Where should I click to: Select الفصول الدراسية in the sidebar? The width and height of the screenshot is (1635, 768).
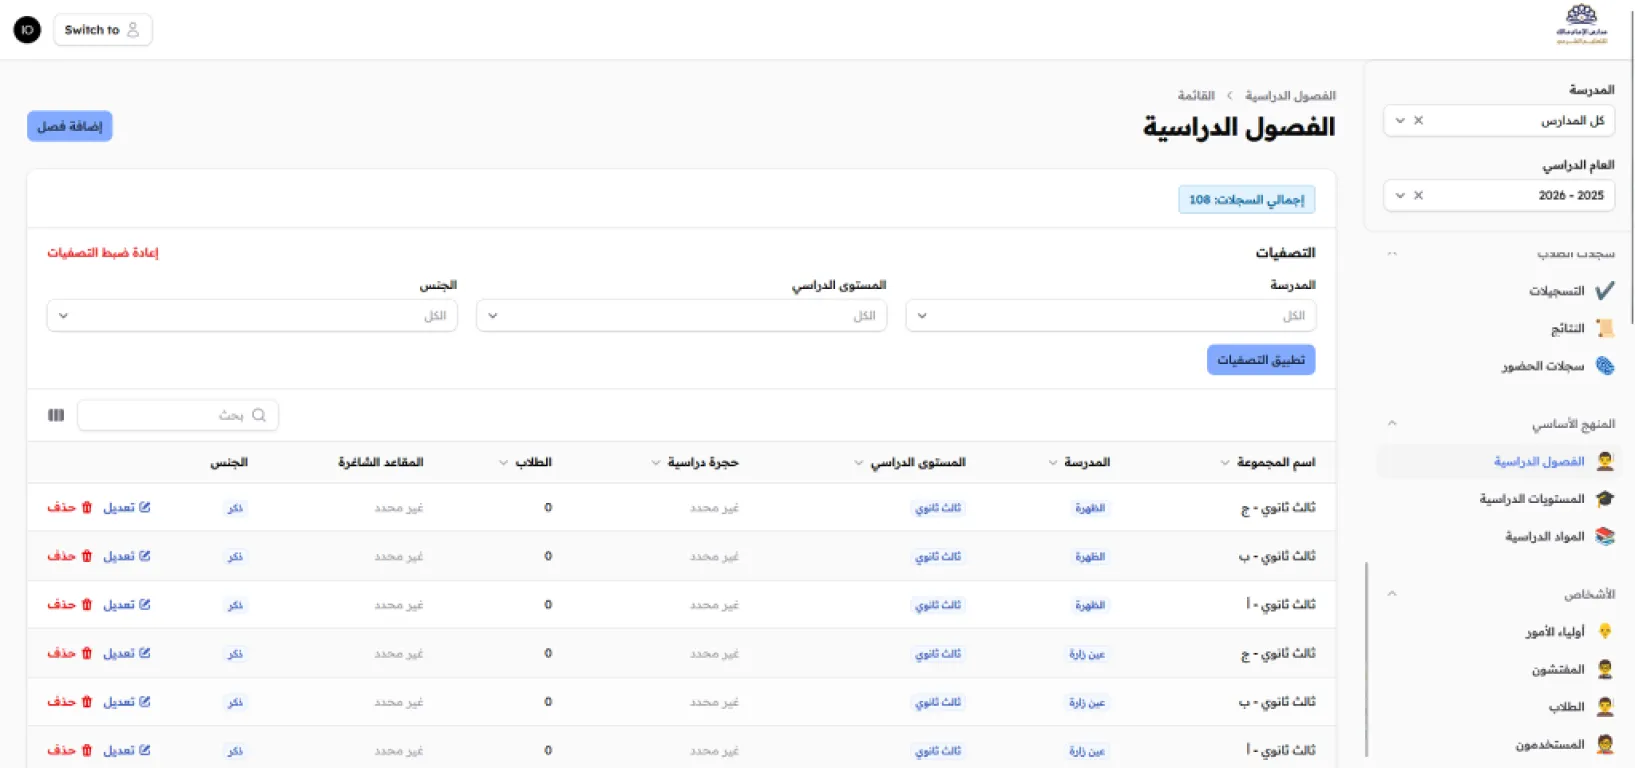tap(1499, 461)
